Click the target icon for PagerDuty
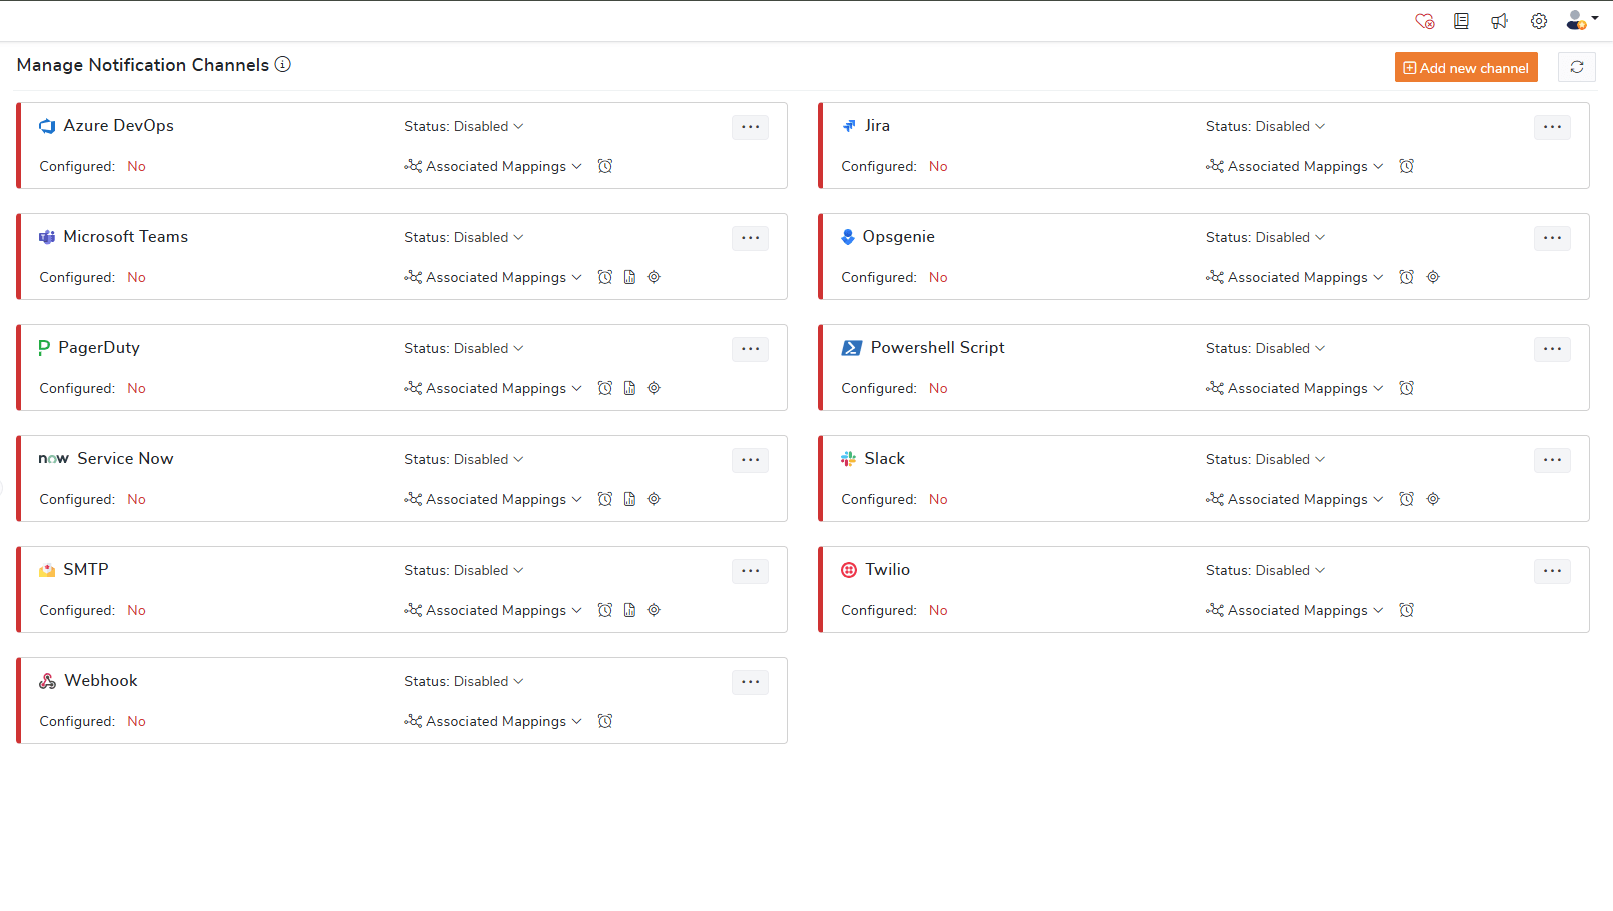This screenshot has height=911, width=1613. [x=654, y=388]
